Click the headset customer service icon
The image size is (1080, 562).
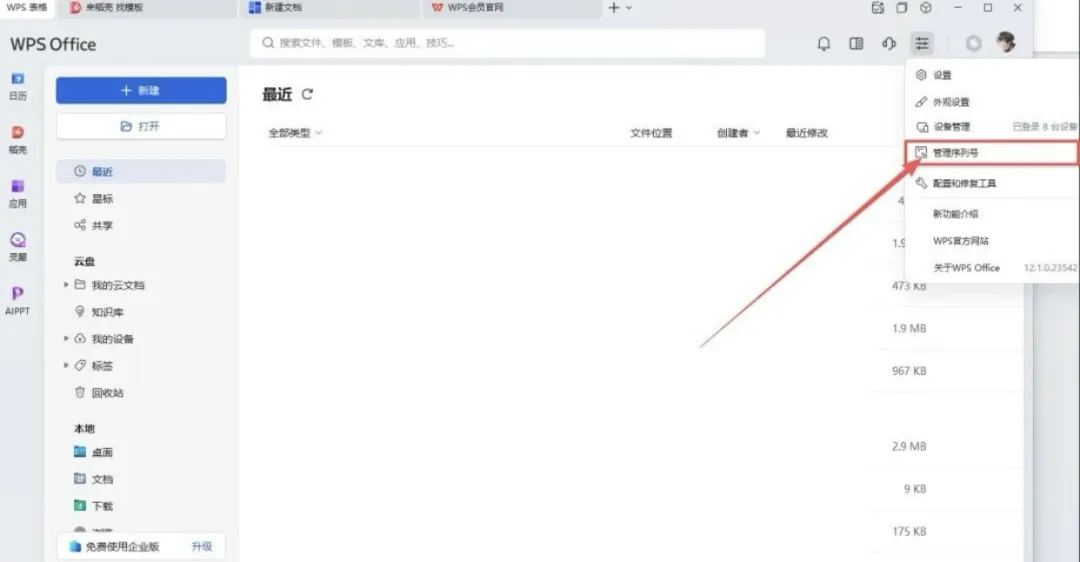(x=889, y=44)
